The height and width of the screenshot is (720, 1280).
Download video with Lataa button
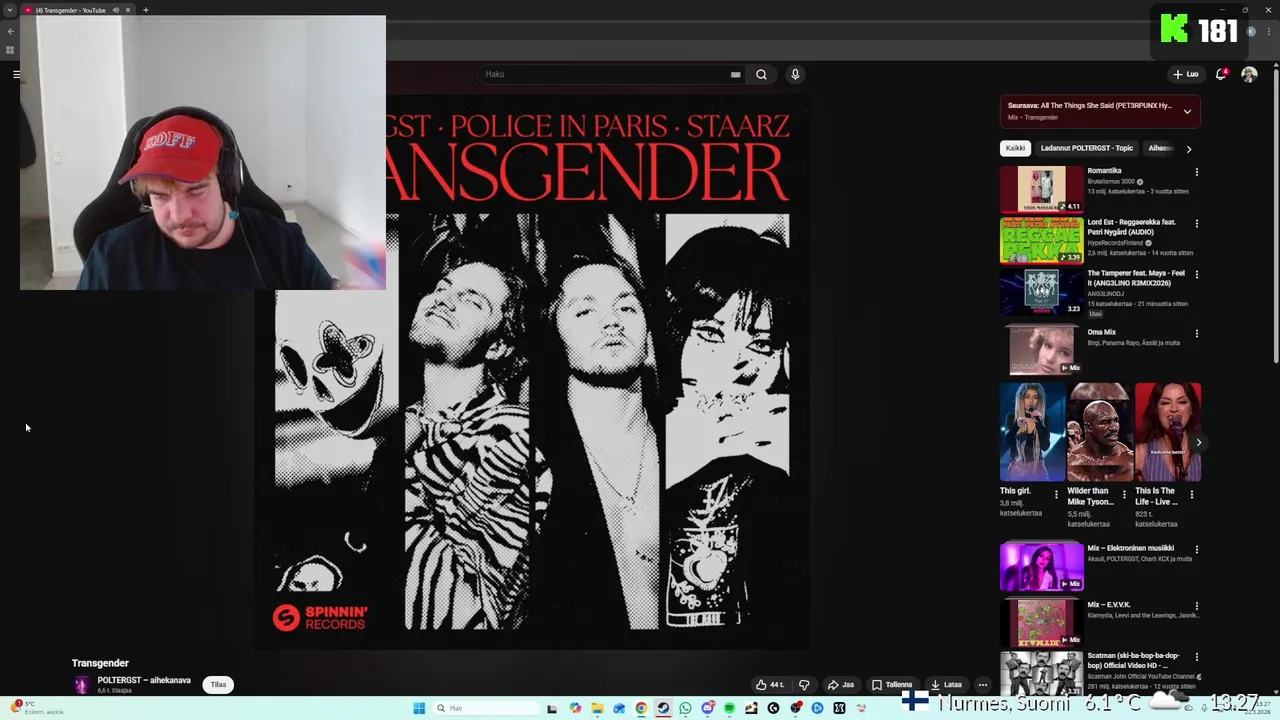(x=946, y=685)
